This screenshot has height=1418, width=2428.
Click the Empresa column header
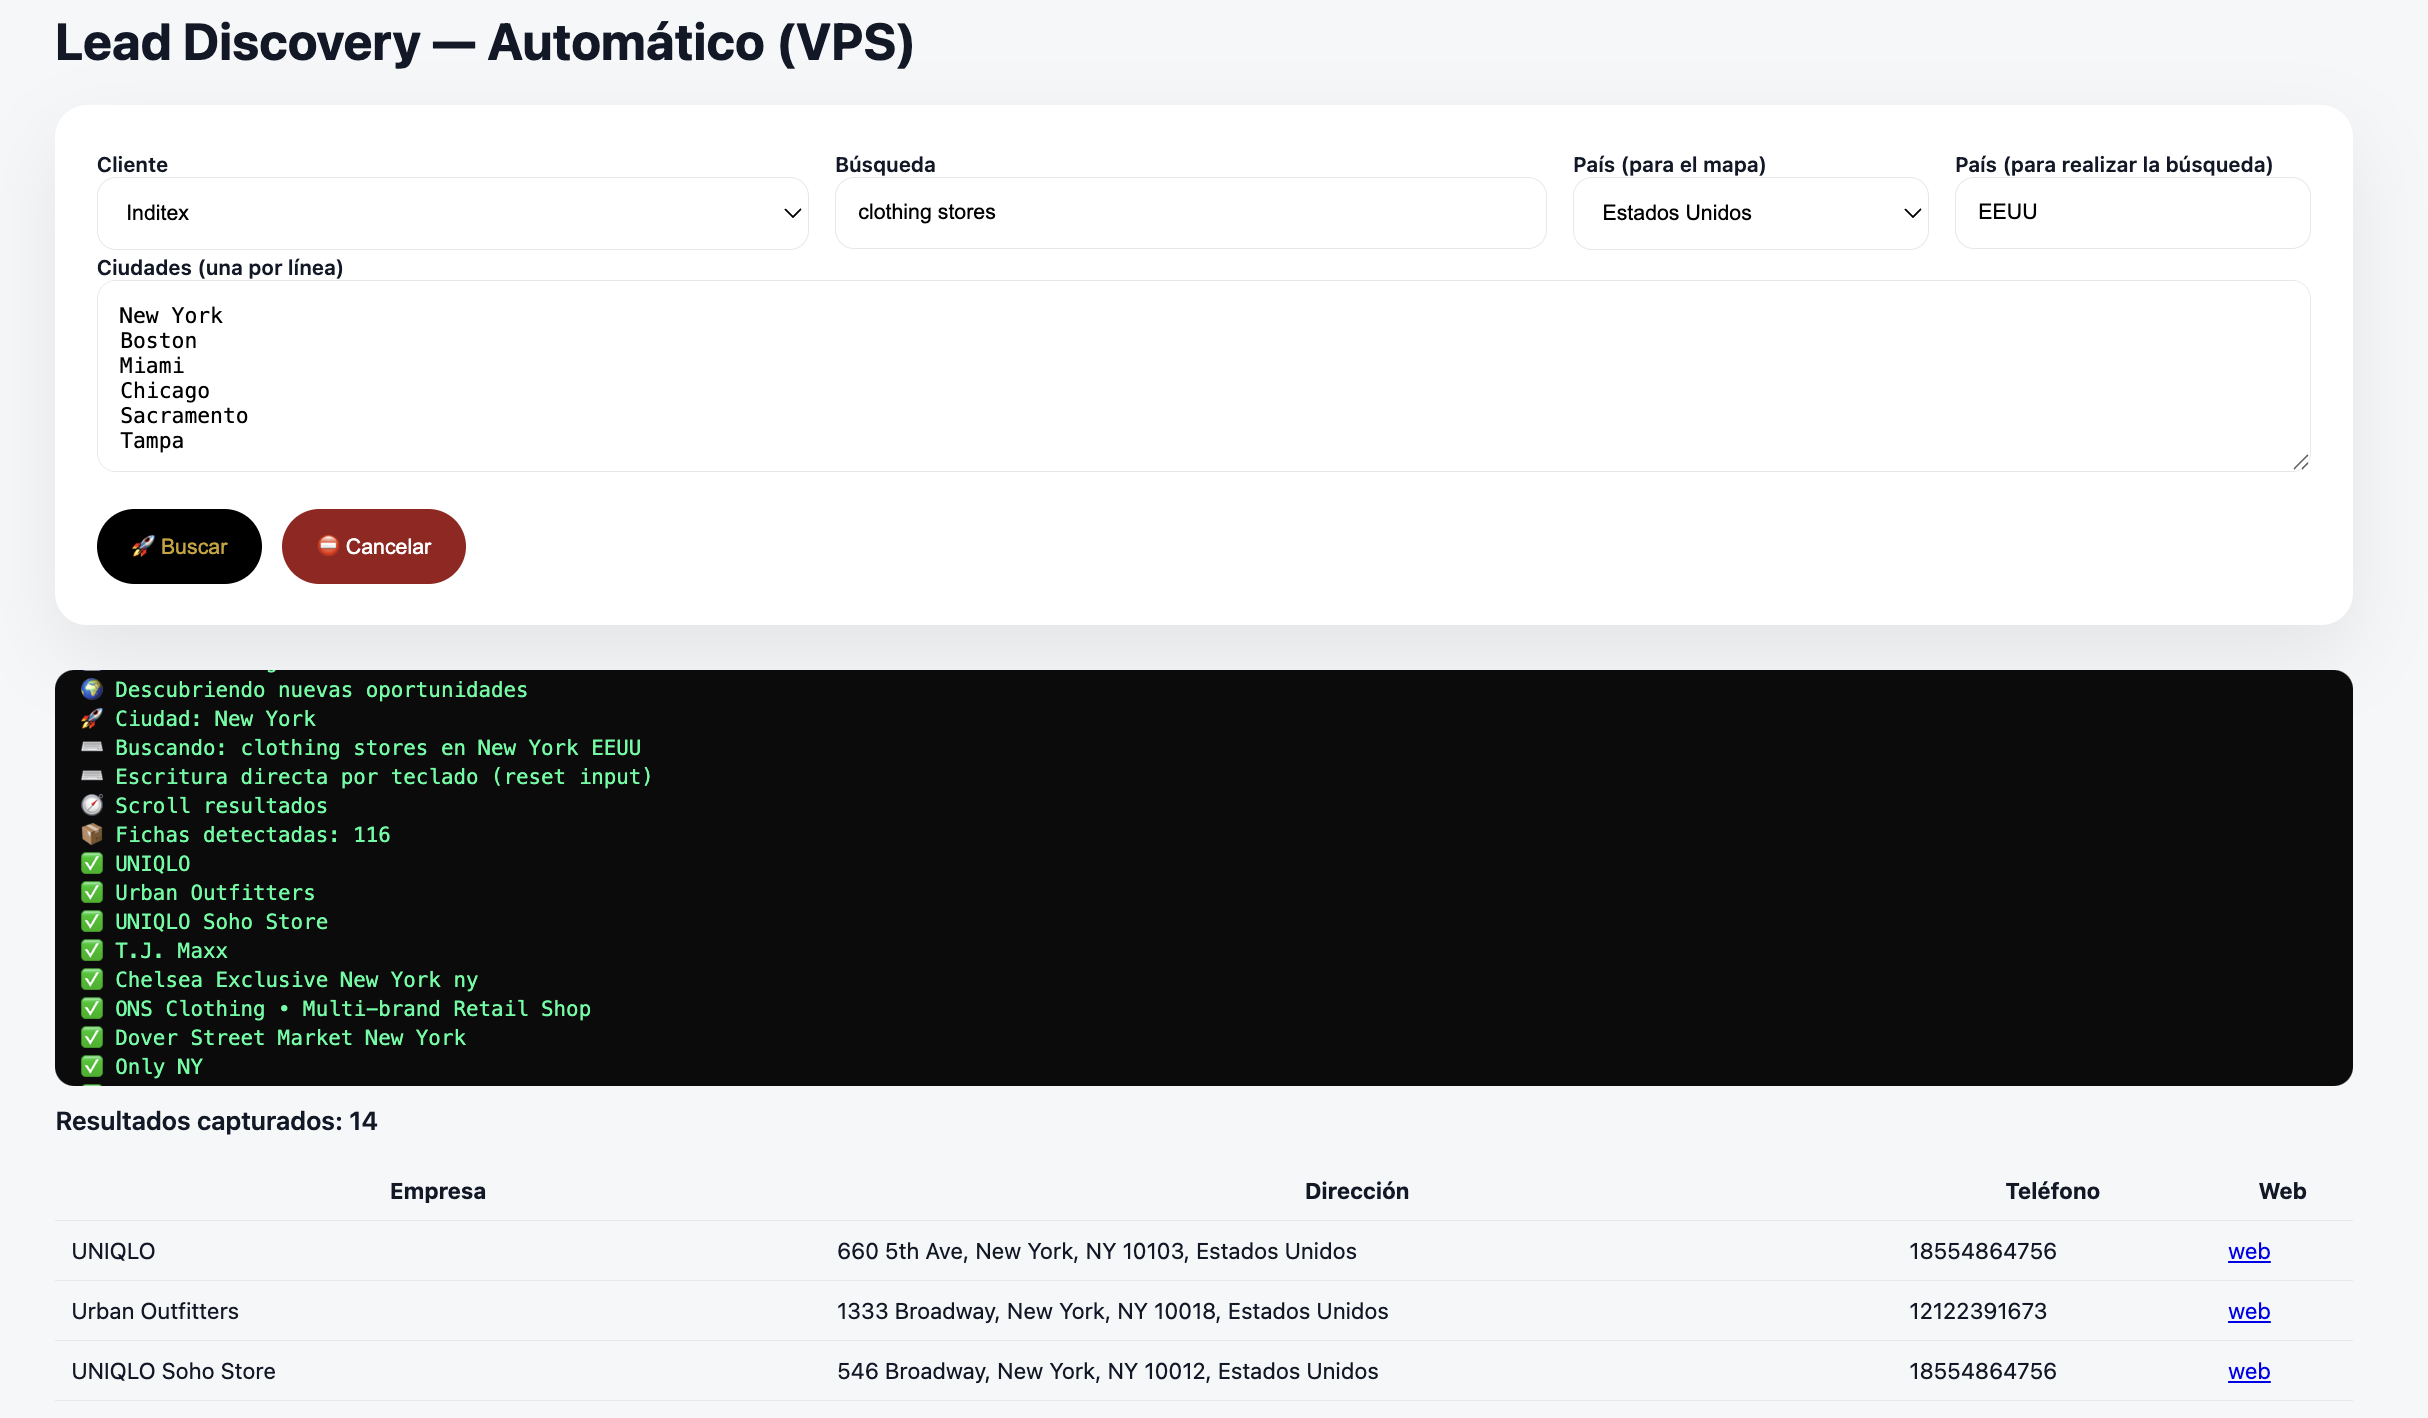point(437,1191)
